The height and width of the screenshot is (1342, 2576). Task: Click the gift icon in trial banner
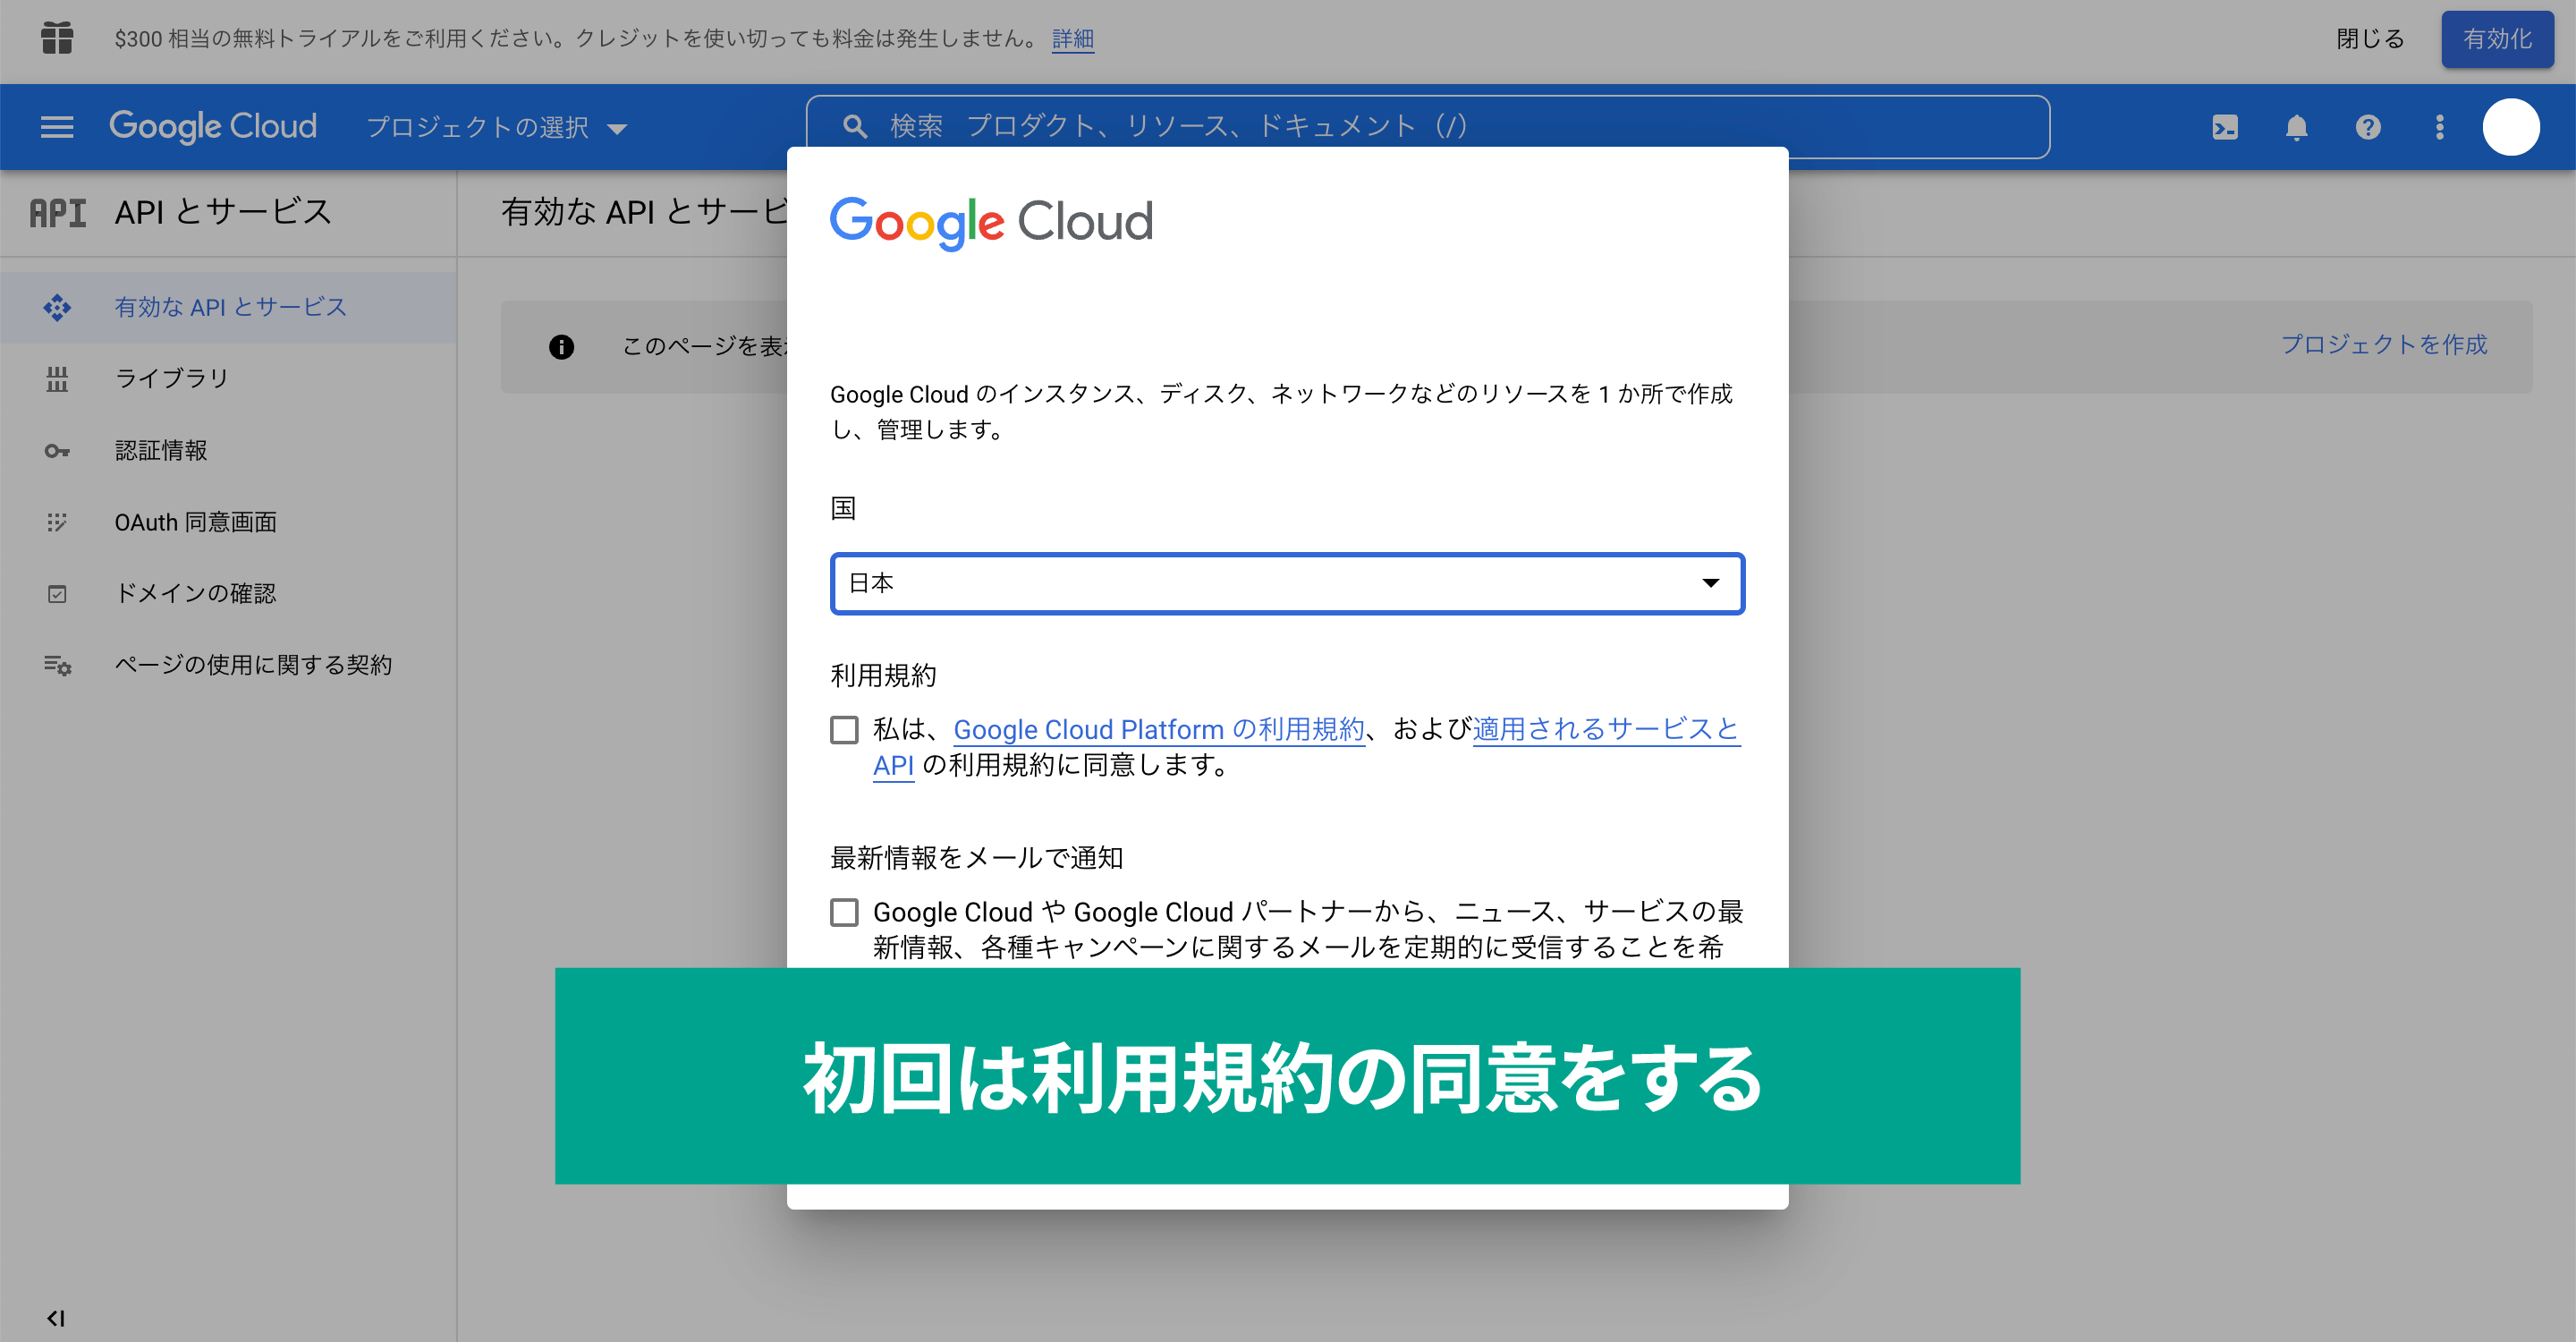(x=57, y=38)
